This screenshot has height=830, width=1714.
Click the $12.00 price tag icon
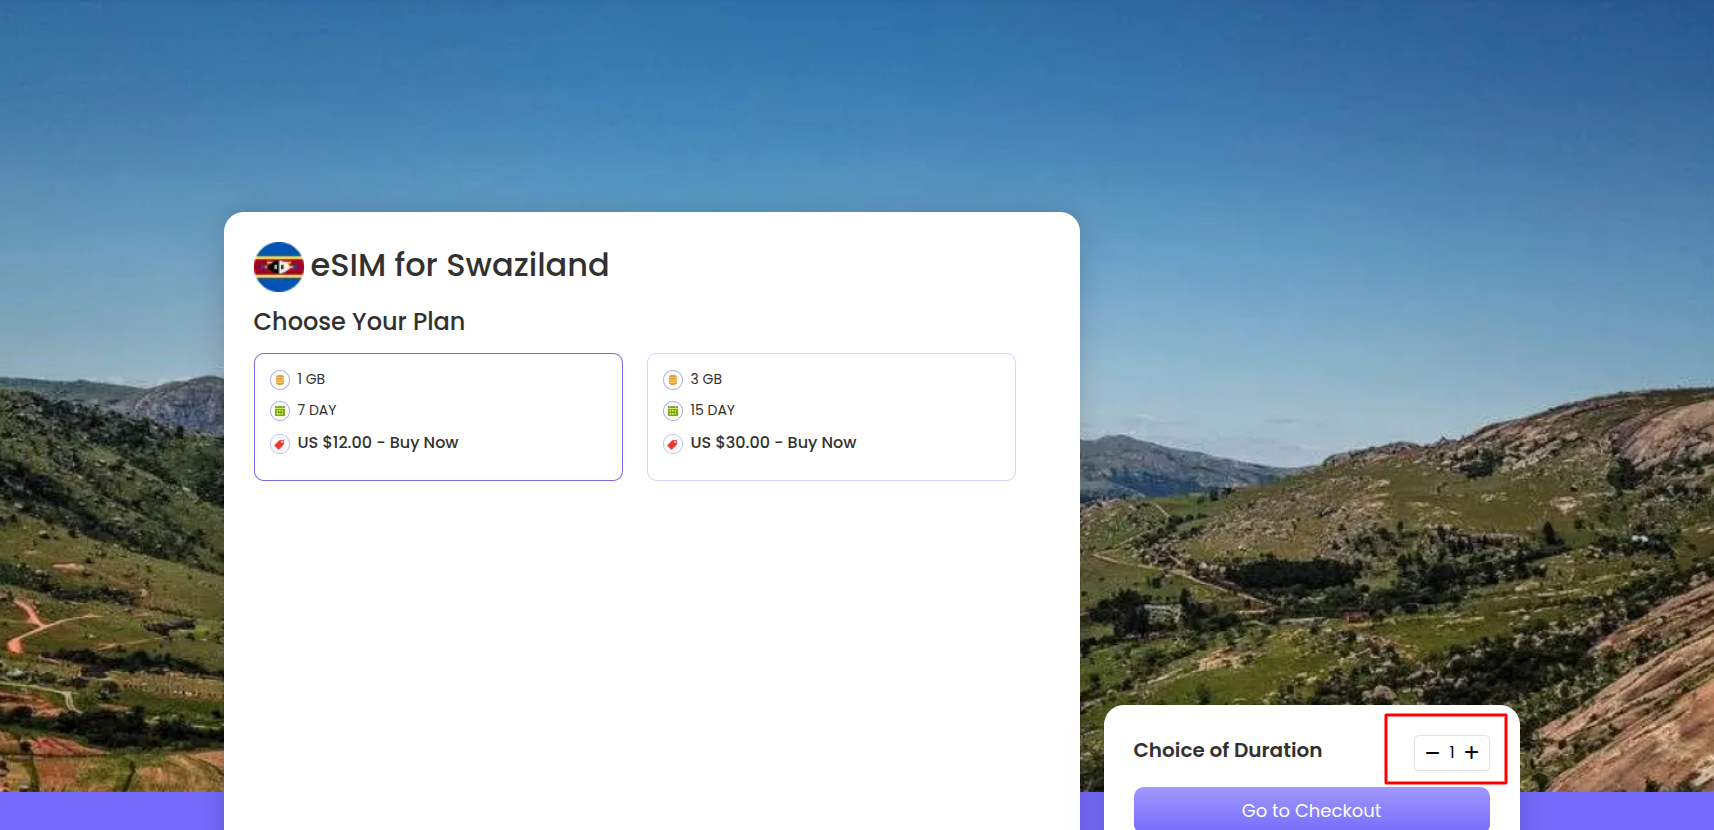click(280, 444)
